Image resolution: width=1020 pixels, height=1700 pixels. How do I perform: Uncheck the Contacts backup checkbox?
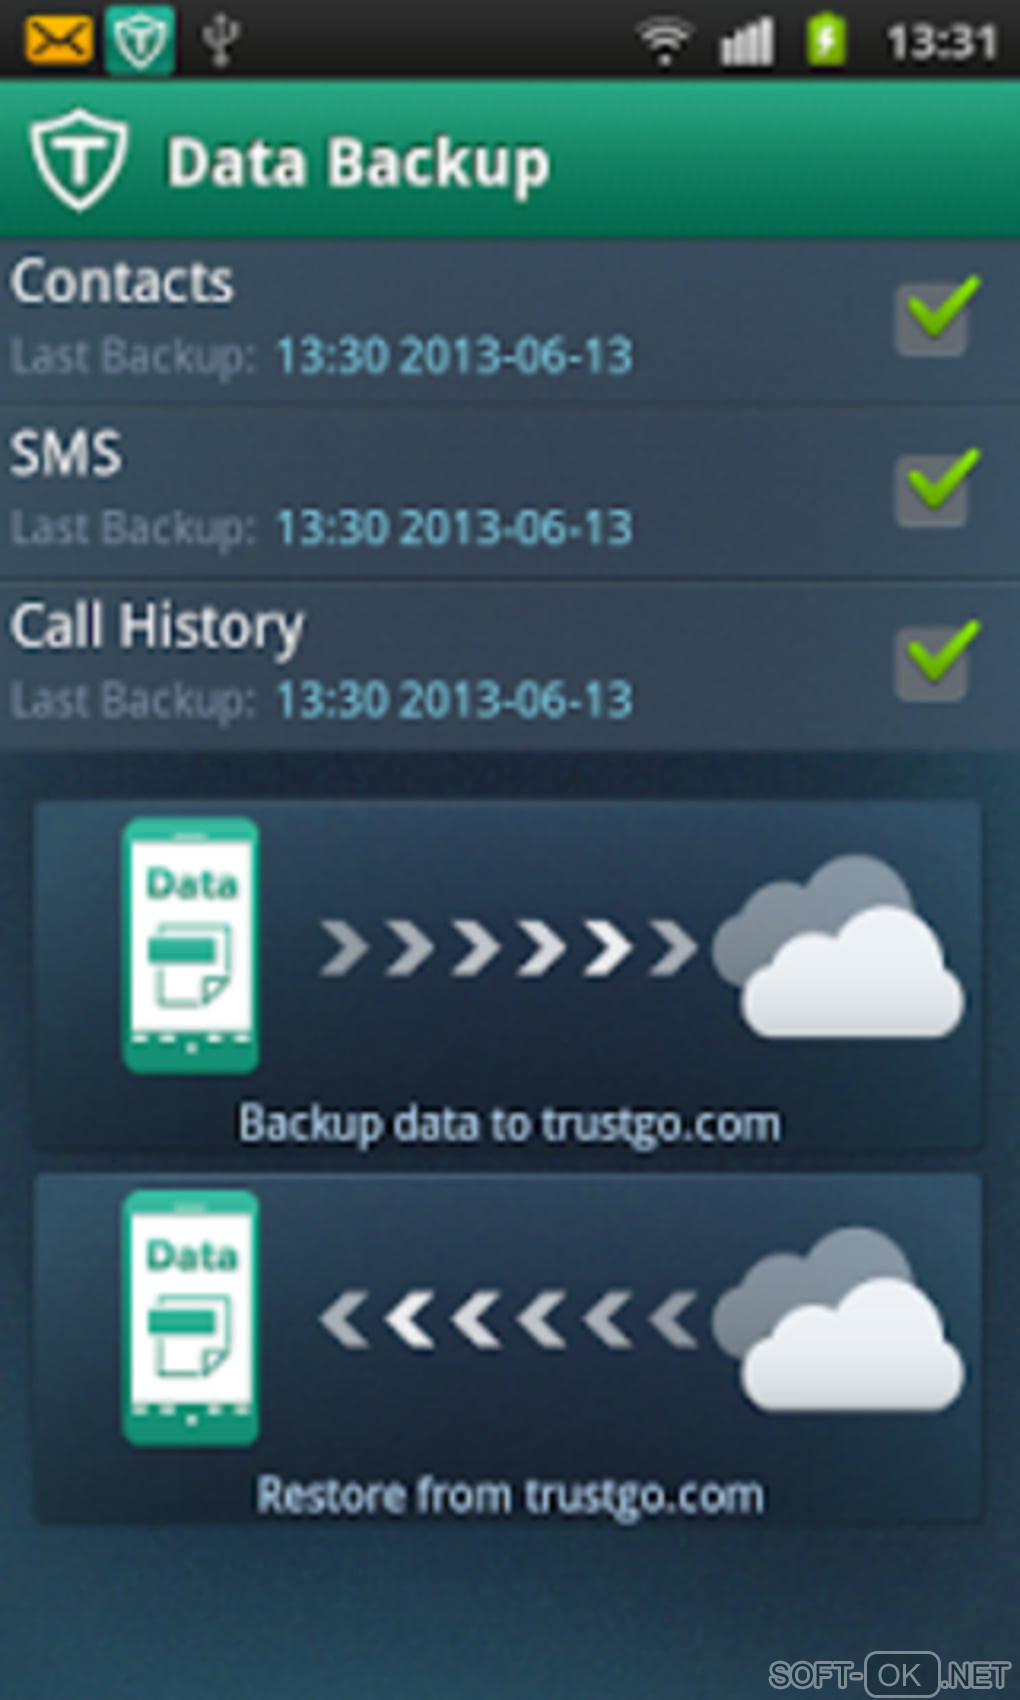coord(934,317)
